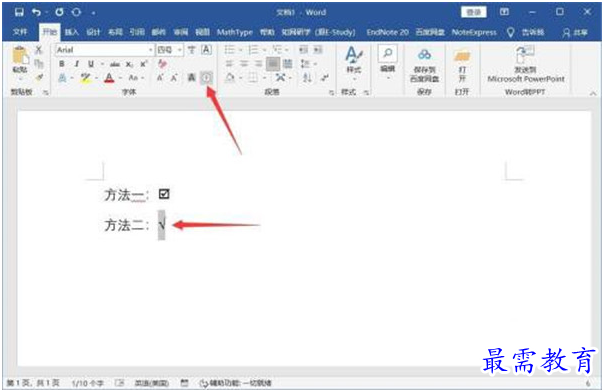Click the Increase Indent icon
604x392 pixels.
tap(318, 50)
